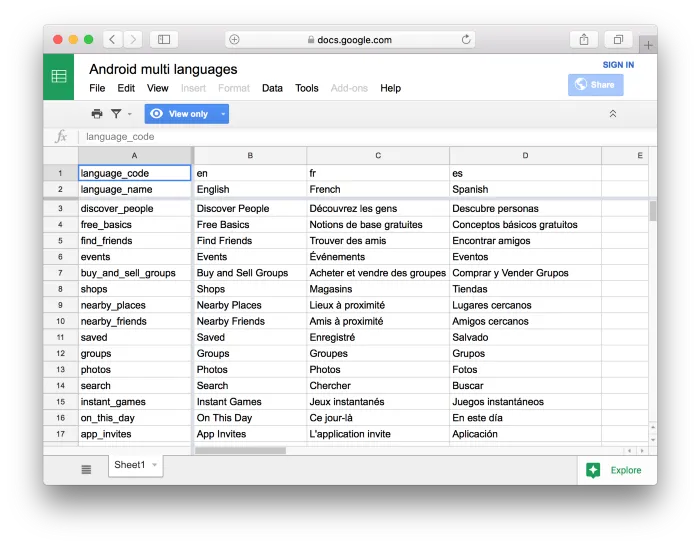The image size is (700, 546).
Task: Click the horizontal scrollbar thumb
Action: coord(241,451)
